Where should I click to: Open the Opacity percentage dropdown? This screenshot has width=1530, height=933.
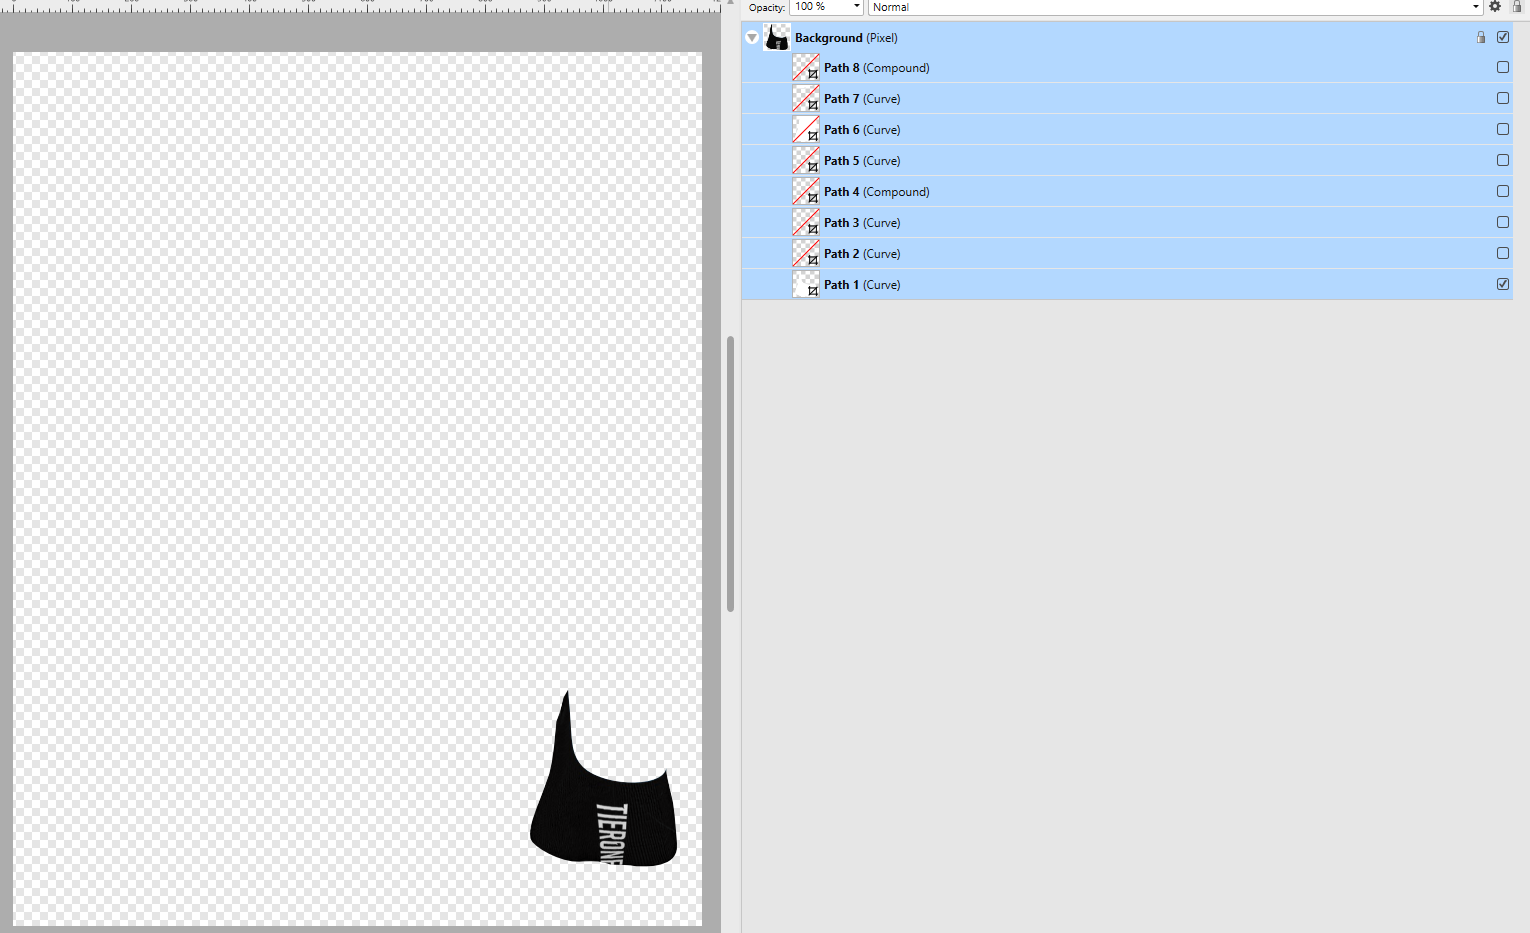(x=856, y=7)
